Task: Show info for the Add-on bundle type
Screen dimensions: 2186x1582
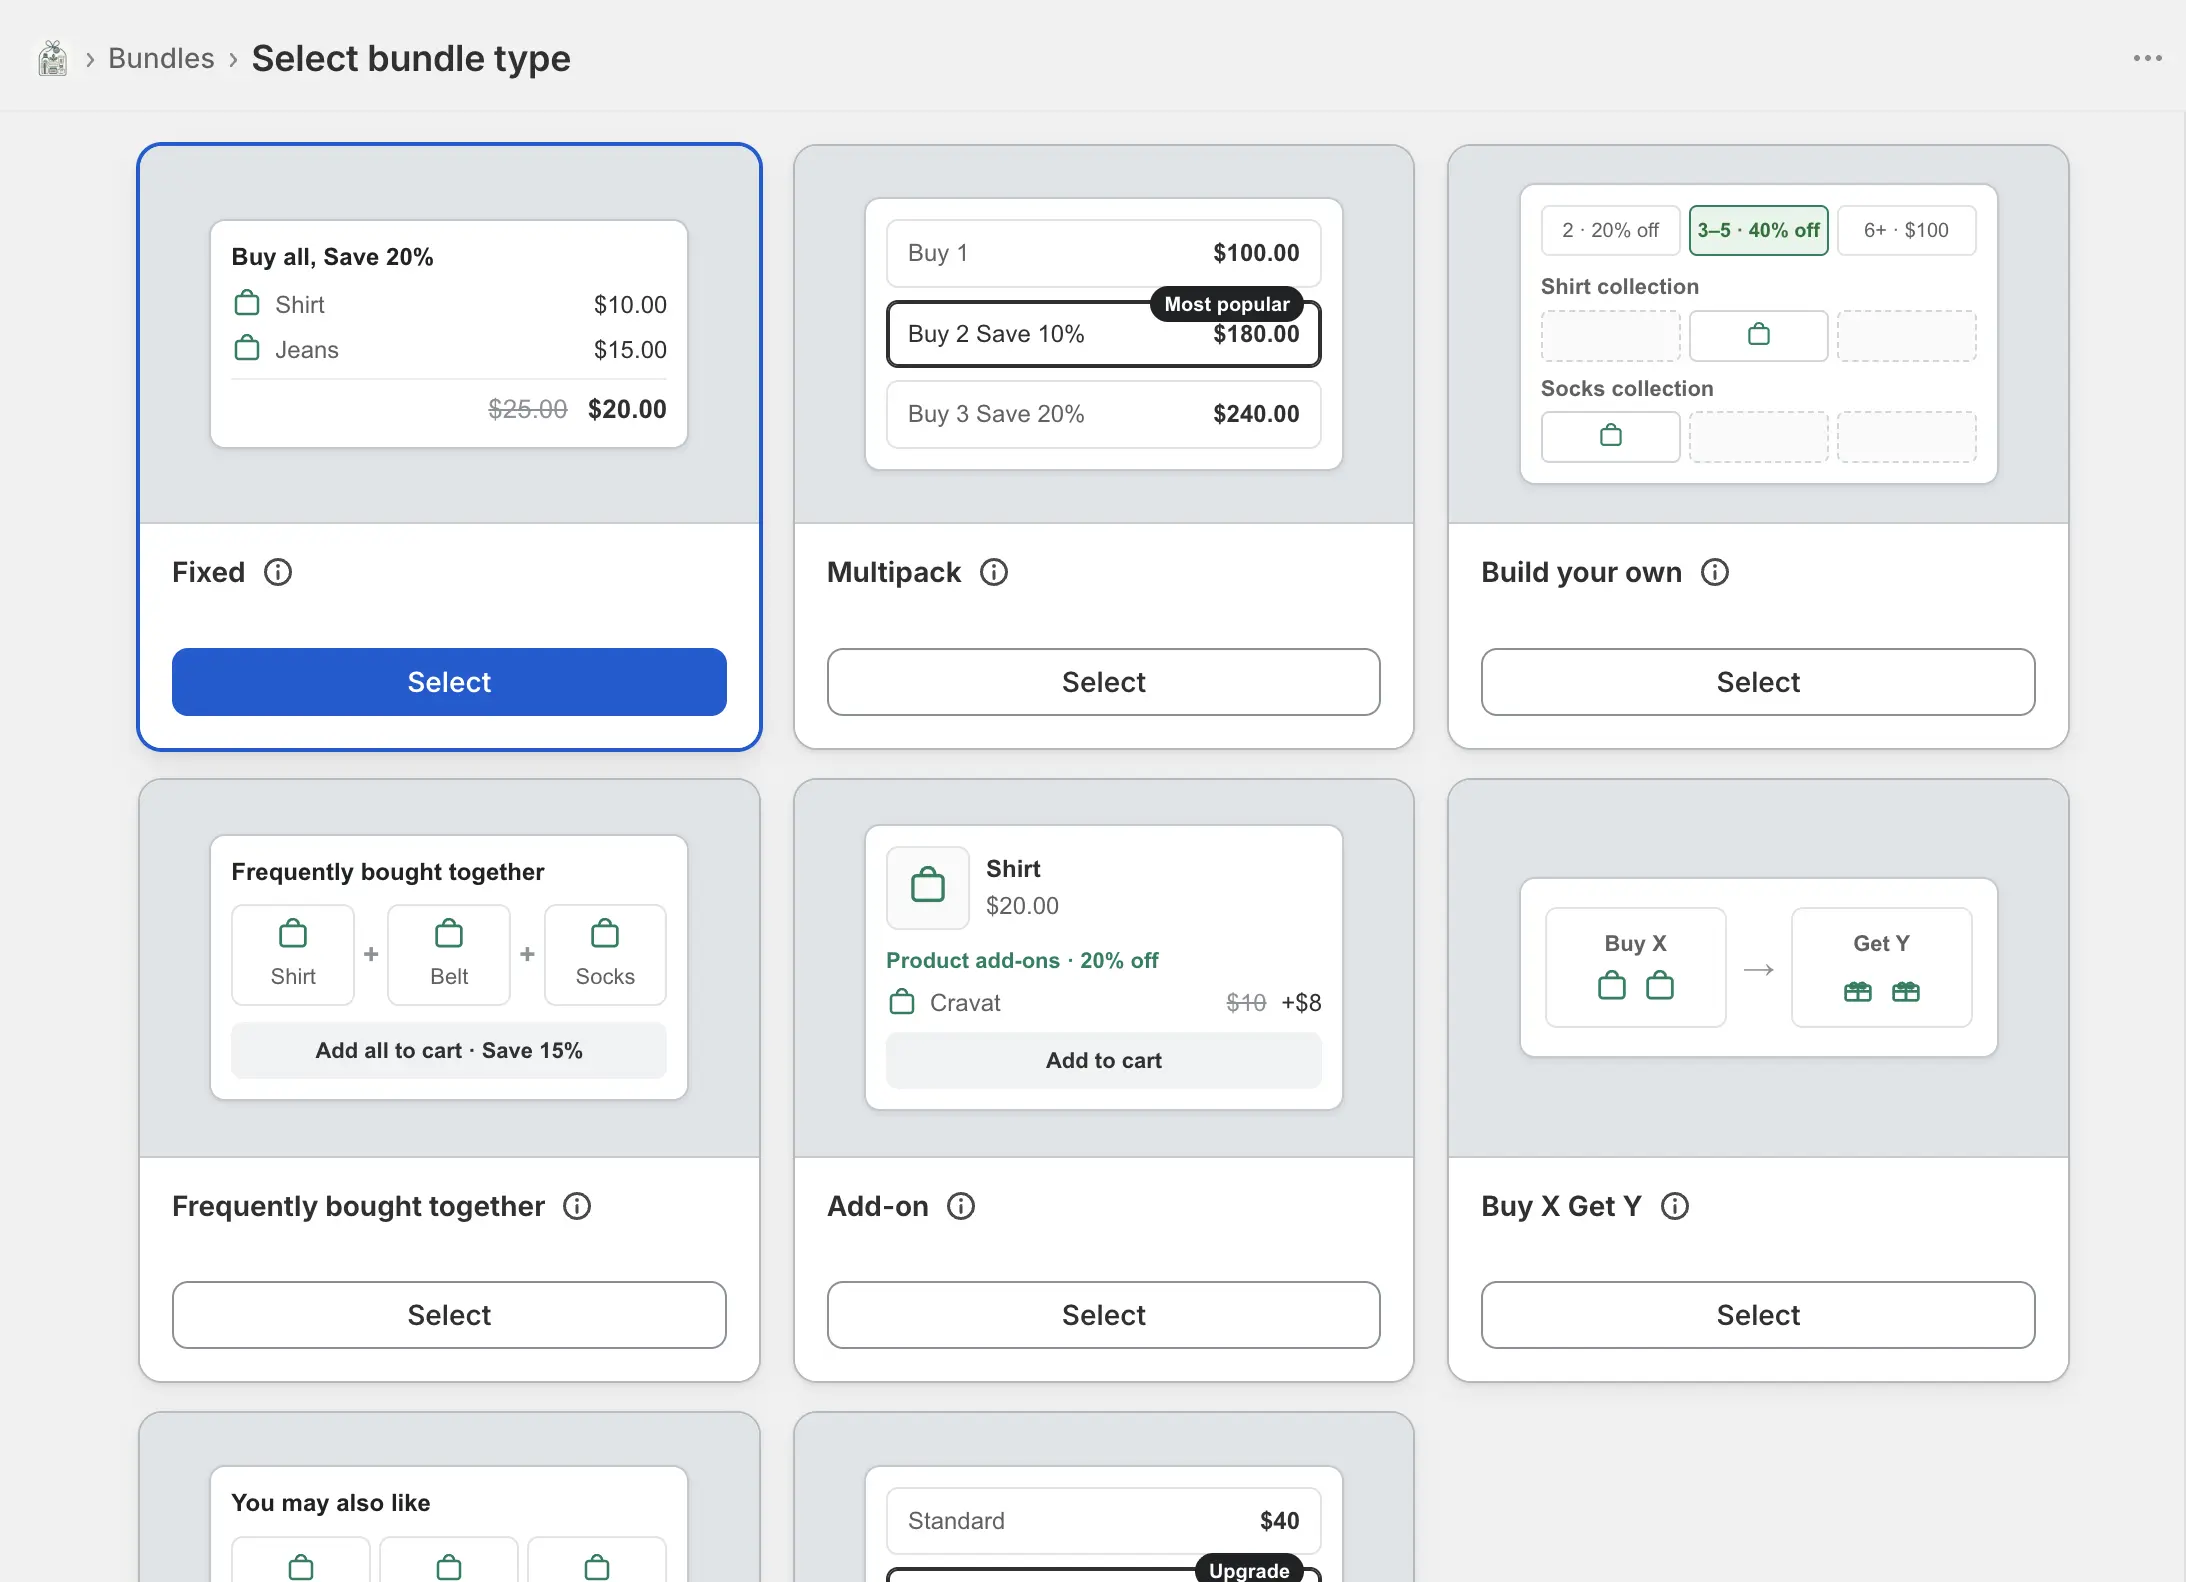Action: (961, 1206)
